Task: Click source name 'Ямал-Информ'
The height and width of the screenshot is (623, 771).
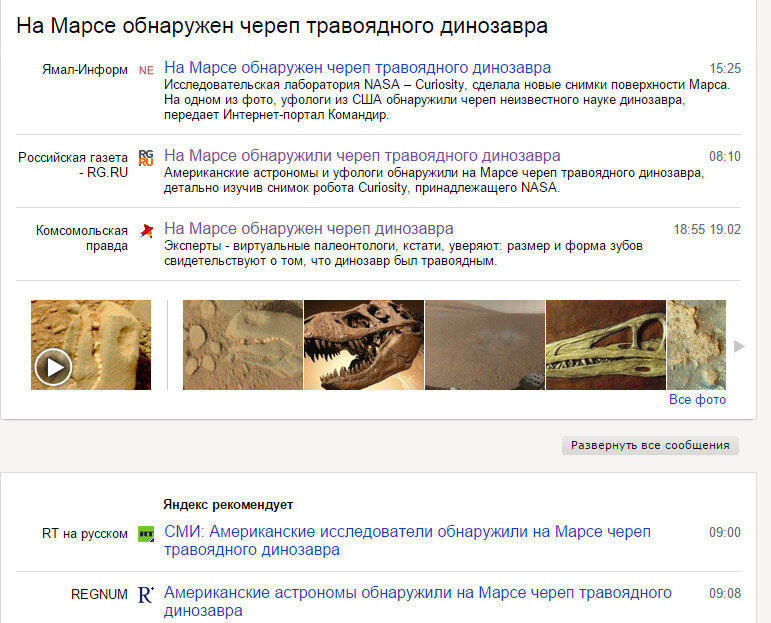Action: (85, 70)
